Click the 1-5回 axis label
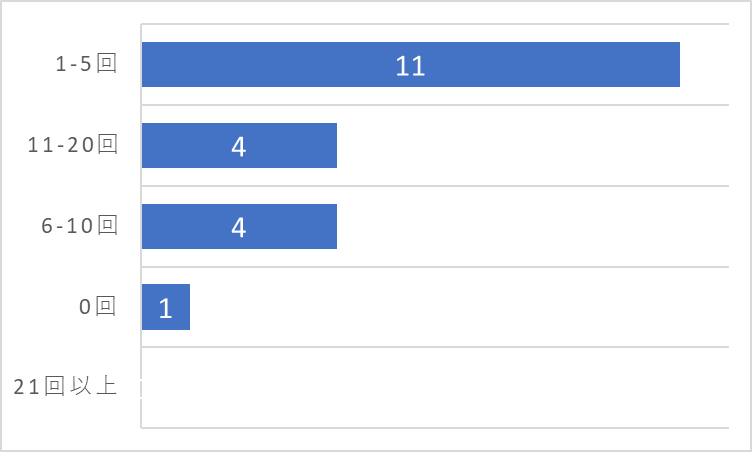Image resolution: width=752 pixels, height=452 pixels. tap(86, 64)
